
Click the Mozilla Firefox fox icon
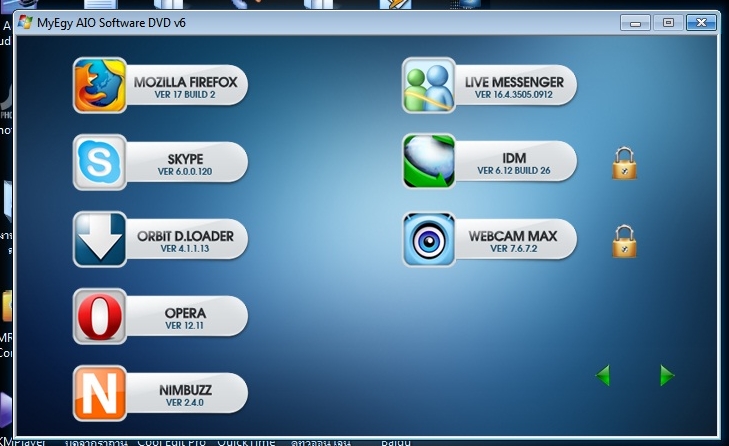coord(99,85)
